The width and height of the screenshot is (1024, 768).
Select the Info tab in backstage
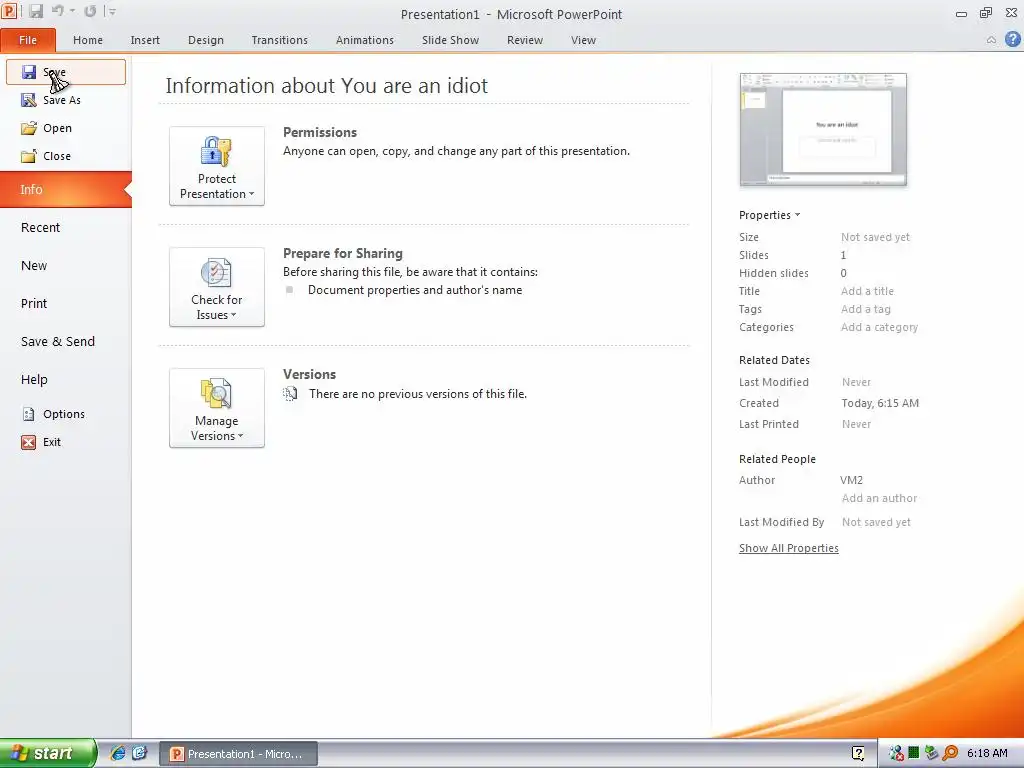point(66,189)
